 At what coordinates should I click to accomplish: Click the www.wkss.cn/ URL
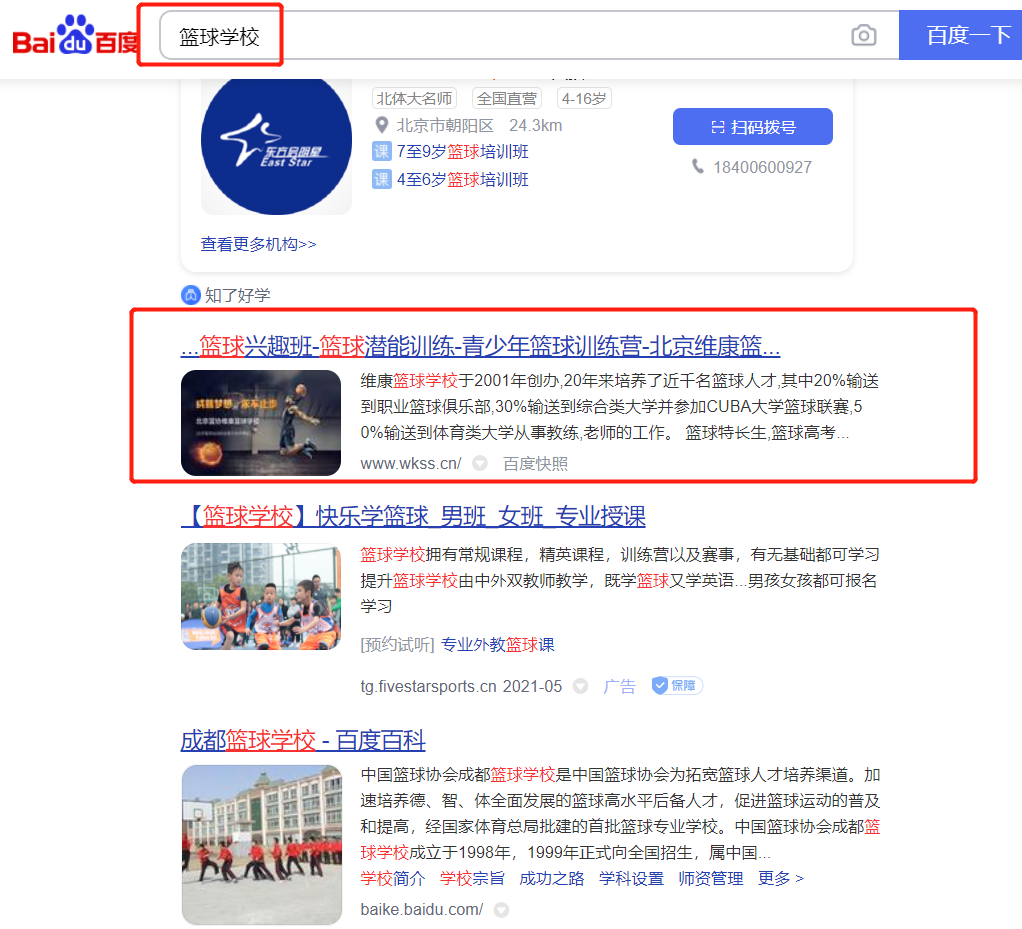point(411,464)
